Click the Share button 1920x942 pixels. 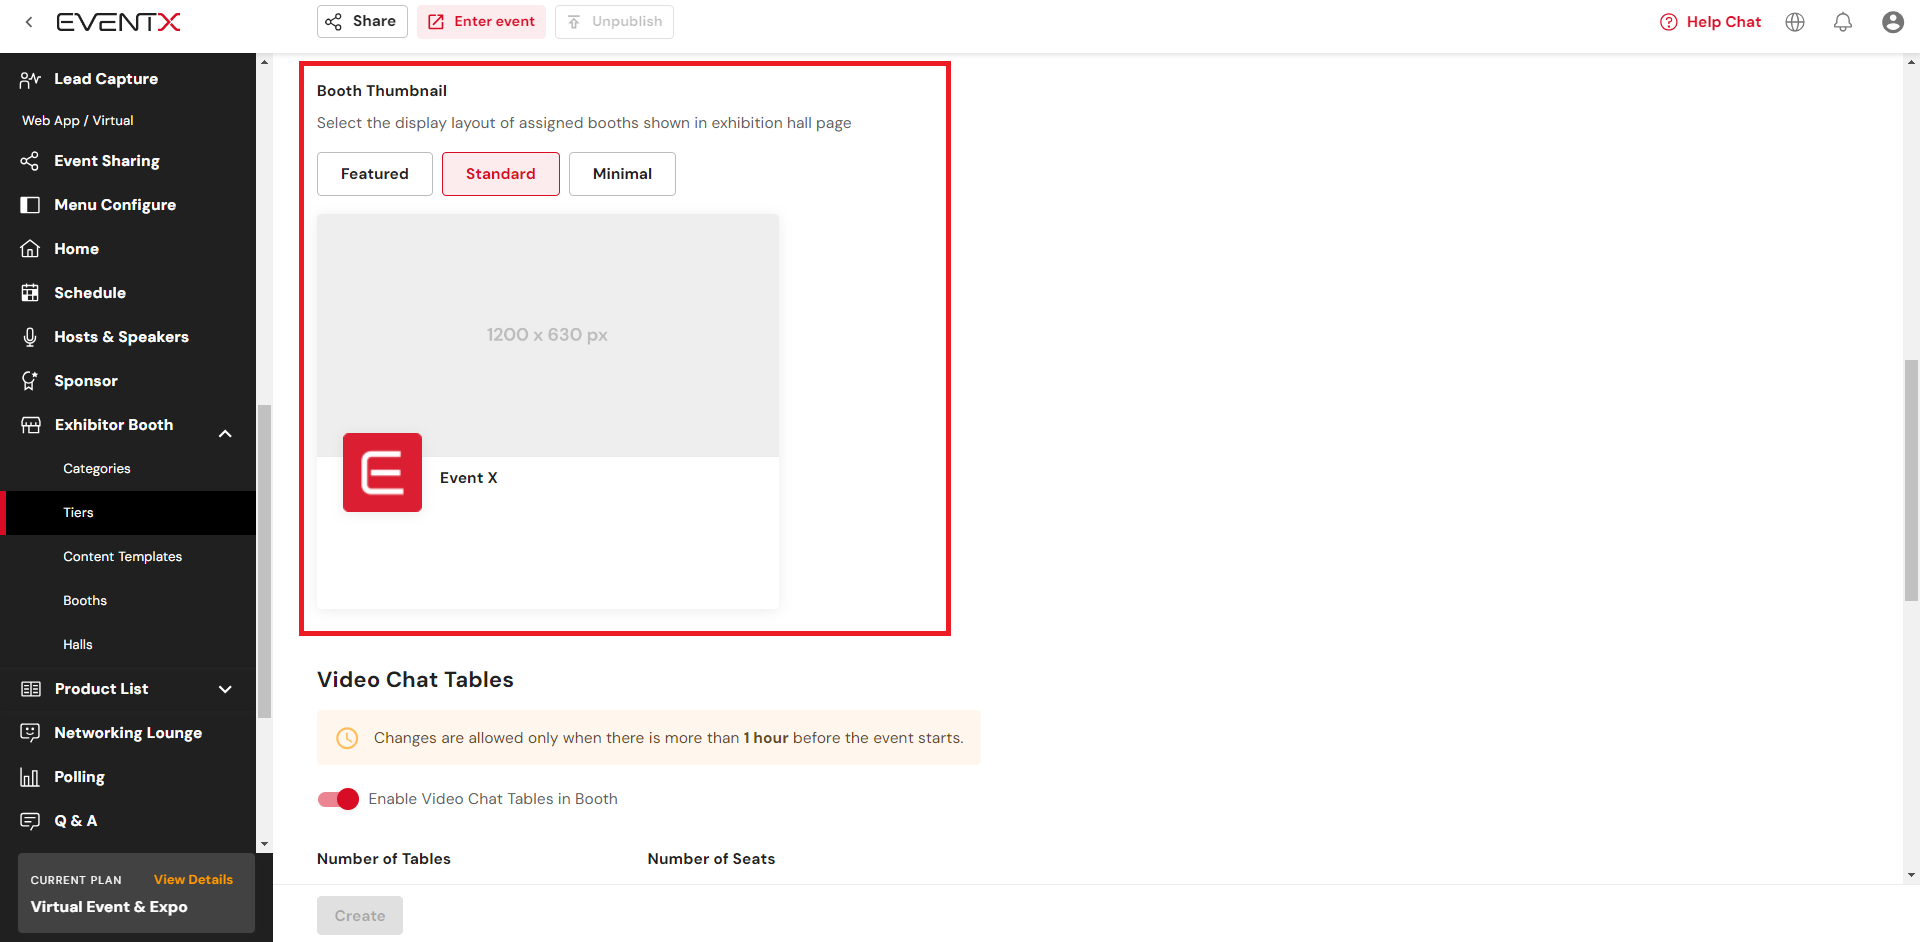pyautogui.click(x=362, y=21)
